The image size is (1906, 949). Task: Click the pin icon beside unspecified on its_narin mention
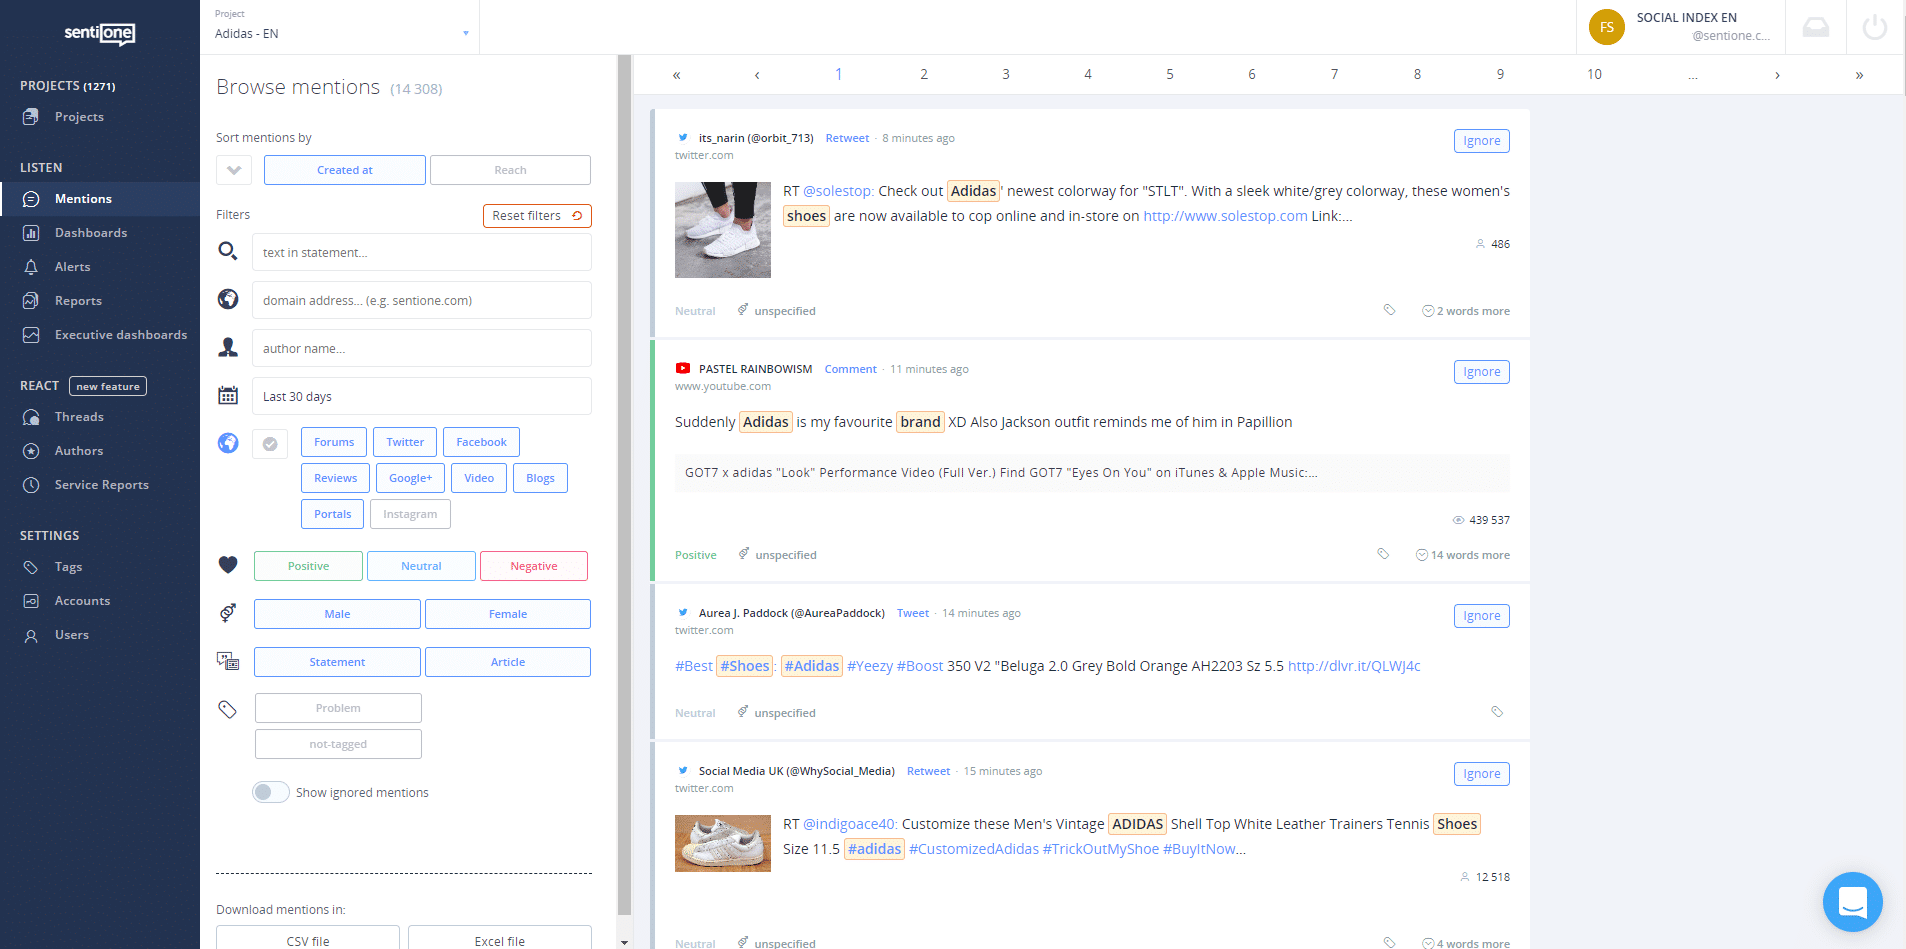click(743, 310)
